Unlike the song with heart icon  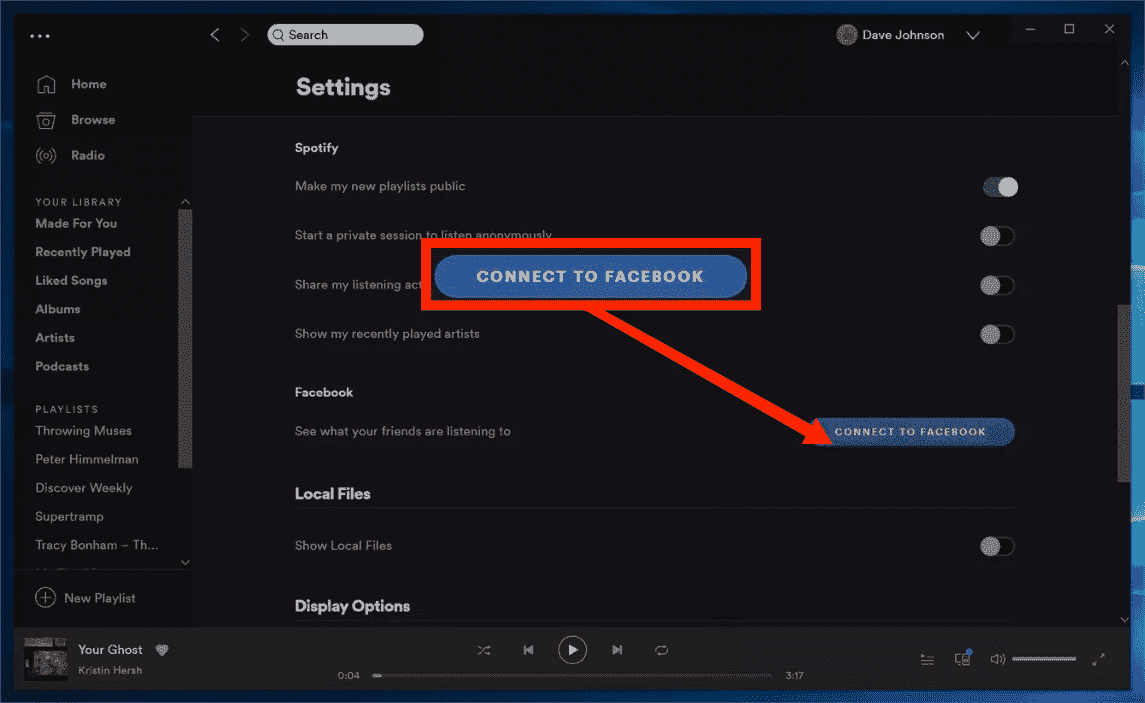point(162,650)
